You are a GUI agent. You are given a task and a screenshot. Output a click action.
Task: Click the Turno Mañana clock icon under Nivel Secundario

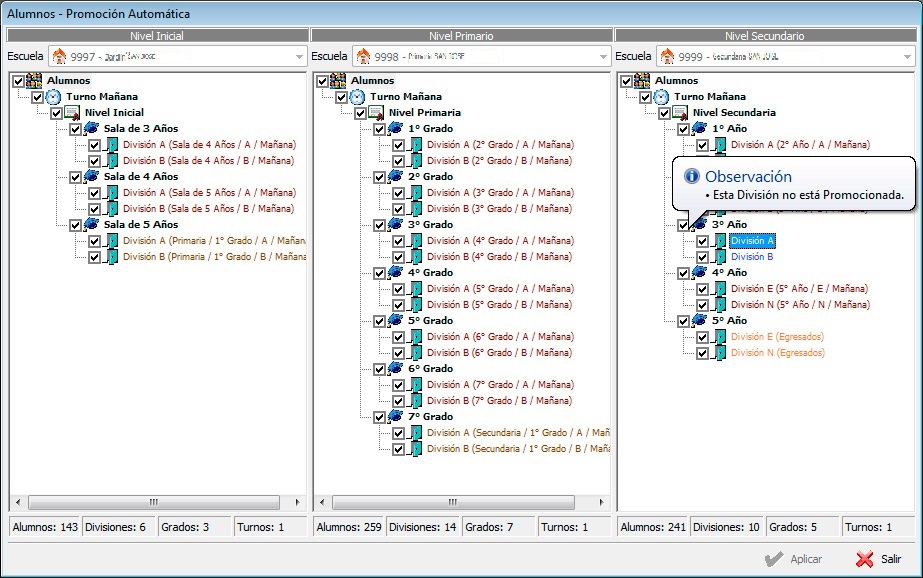click(x=661, y=97)
